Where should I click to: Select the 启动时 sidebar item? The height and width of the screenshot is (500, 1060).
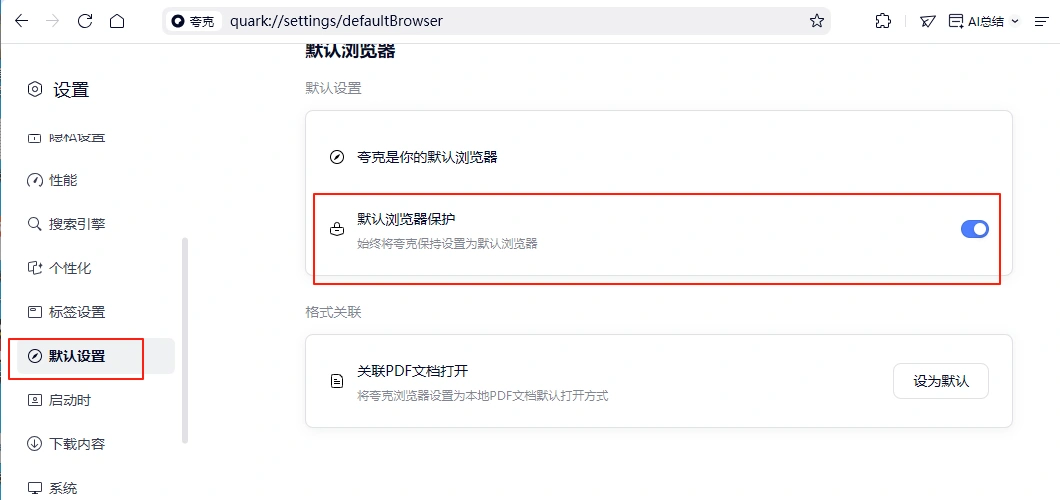(69, 400)
